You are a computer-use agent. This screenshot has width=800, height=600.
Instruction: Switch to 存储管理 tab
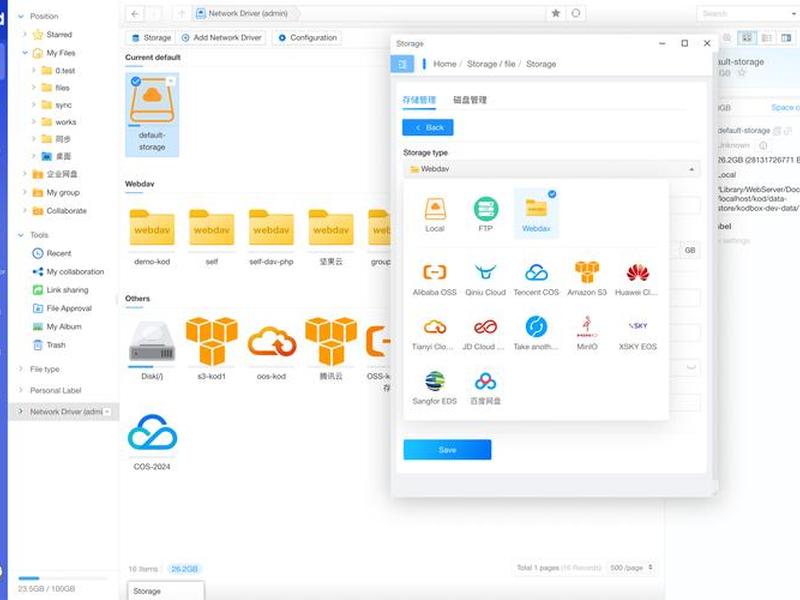[419, 100]
